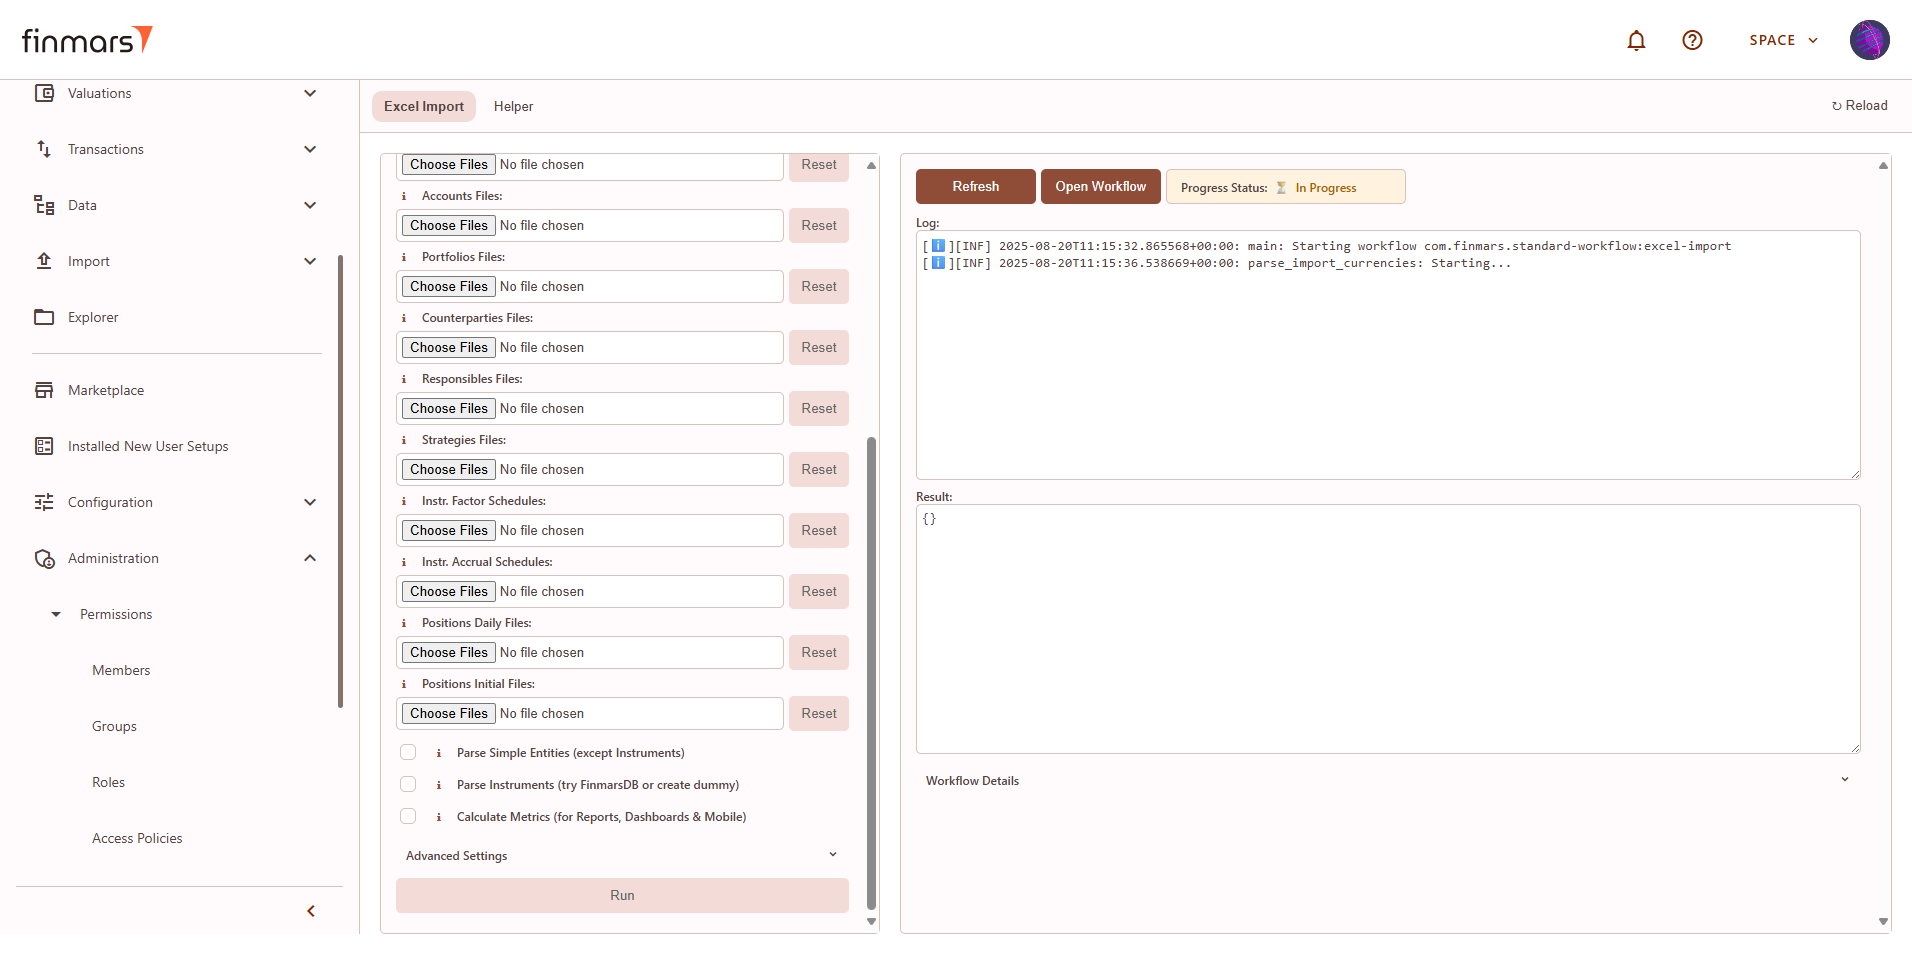Expand the Transactions menu chevron
The image size is (1912, 954).
(310, 149)
